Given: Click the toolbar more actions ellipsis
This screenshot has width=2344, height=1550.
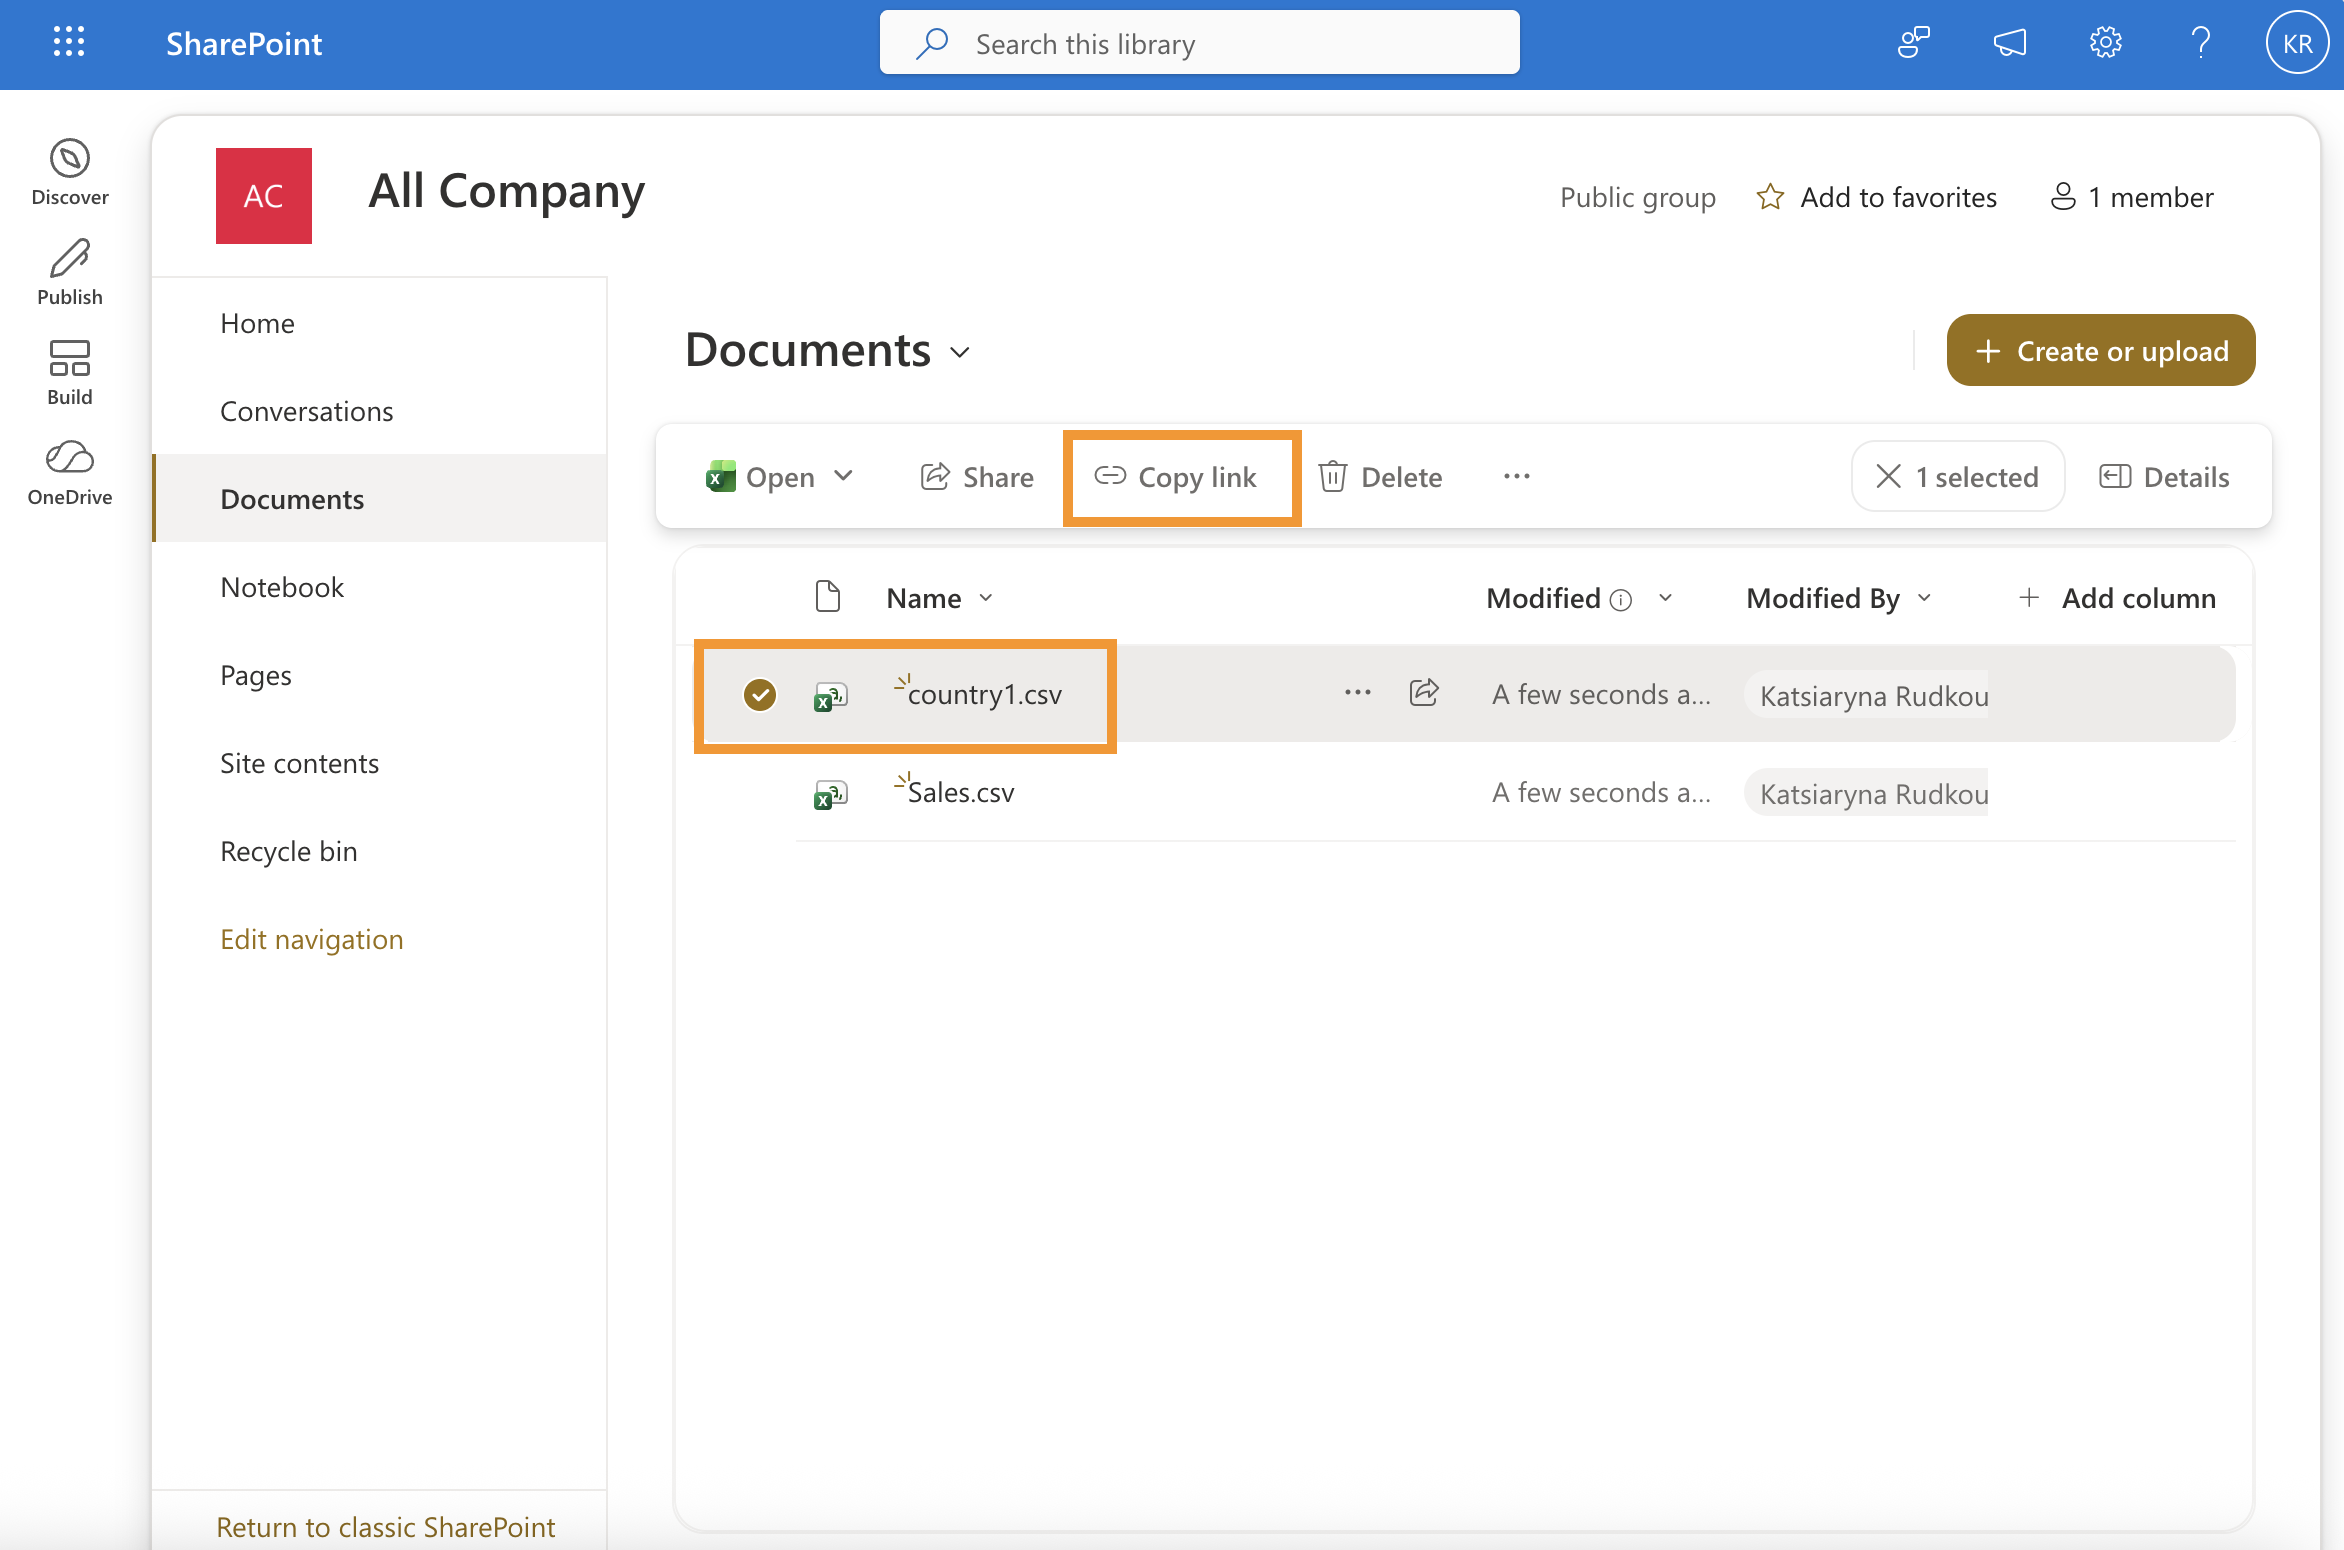Looking at the screenshot, I should (1517, 477).
